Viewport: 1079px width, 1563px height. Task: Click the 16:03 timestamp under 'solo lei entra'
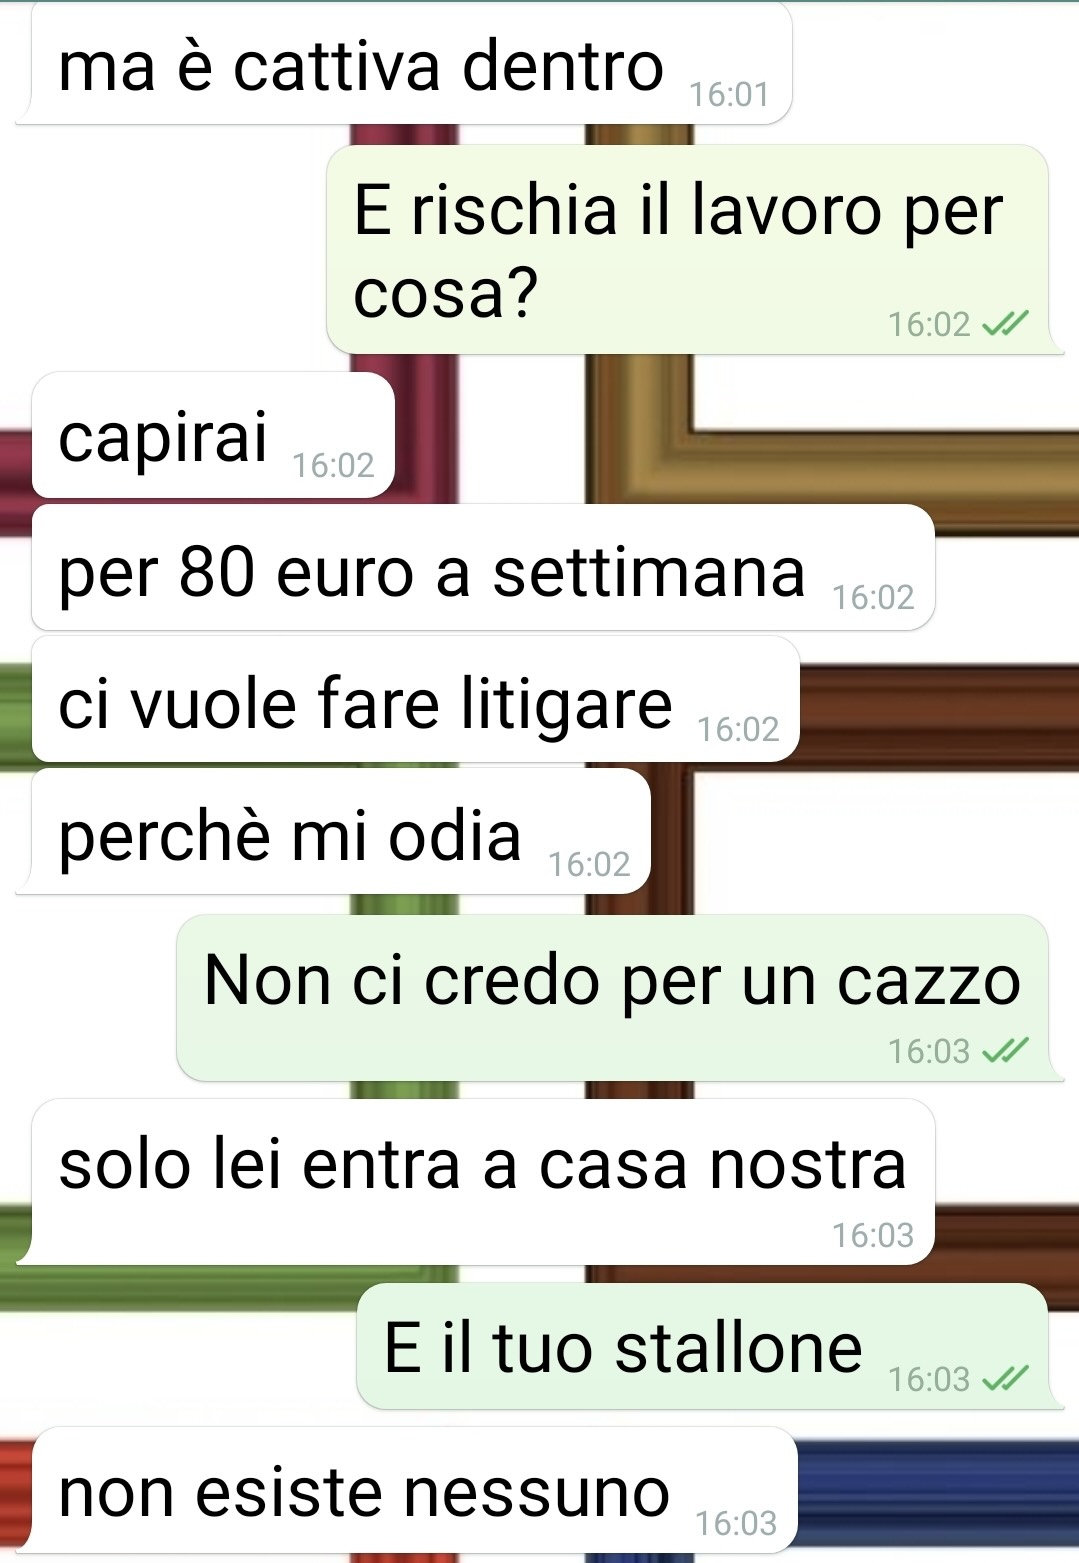pyautogui.click(x=873, y=1236)
